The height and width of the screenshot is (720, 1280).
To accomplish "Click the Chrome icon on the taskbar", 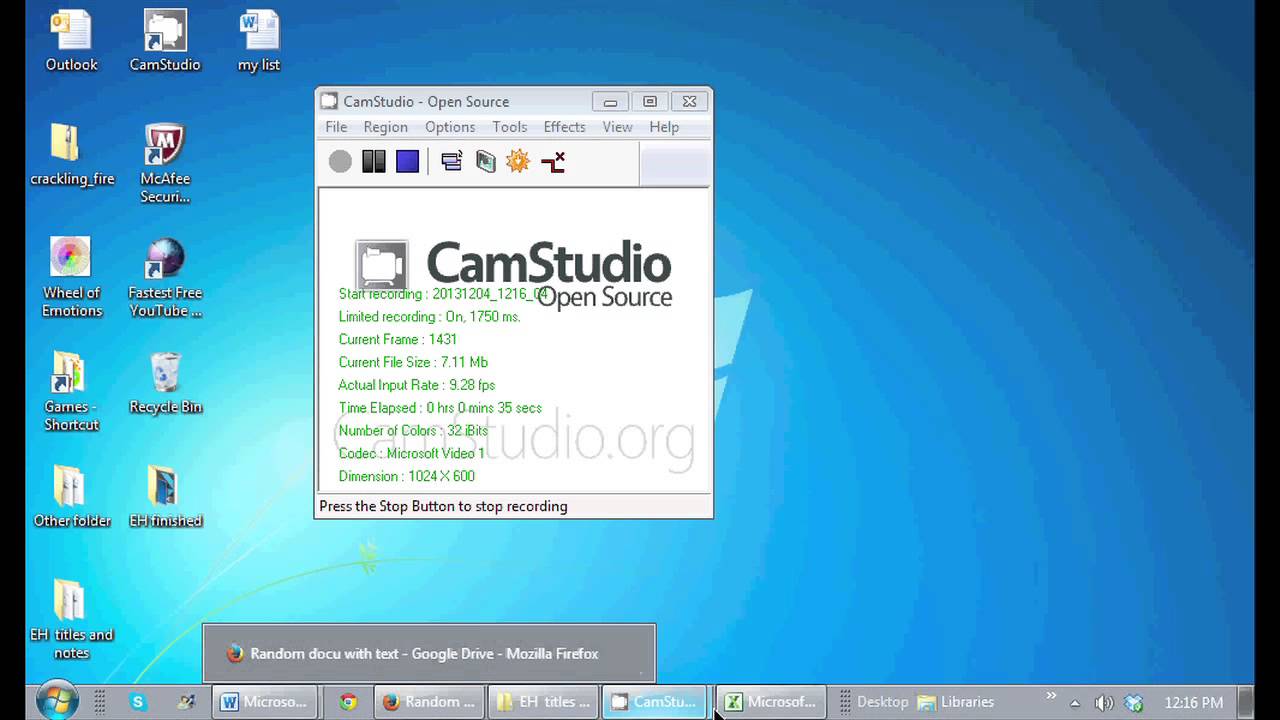I will point(348,702).
